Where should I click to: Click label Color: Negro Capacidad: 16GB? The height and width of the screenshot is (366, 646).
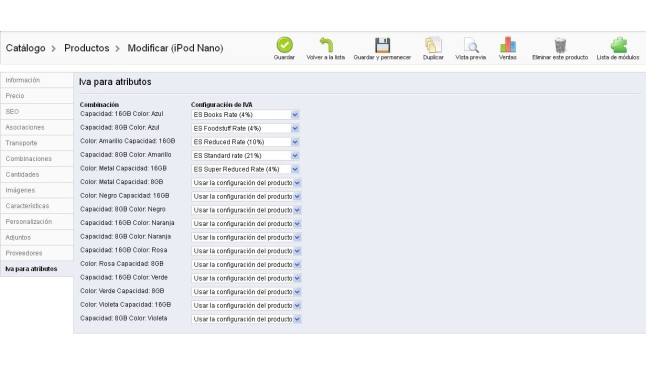[124, 195]
